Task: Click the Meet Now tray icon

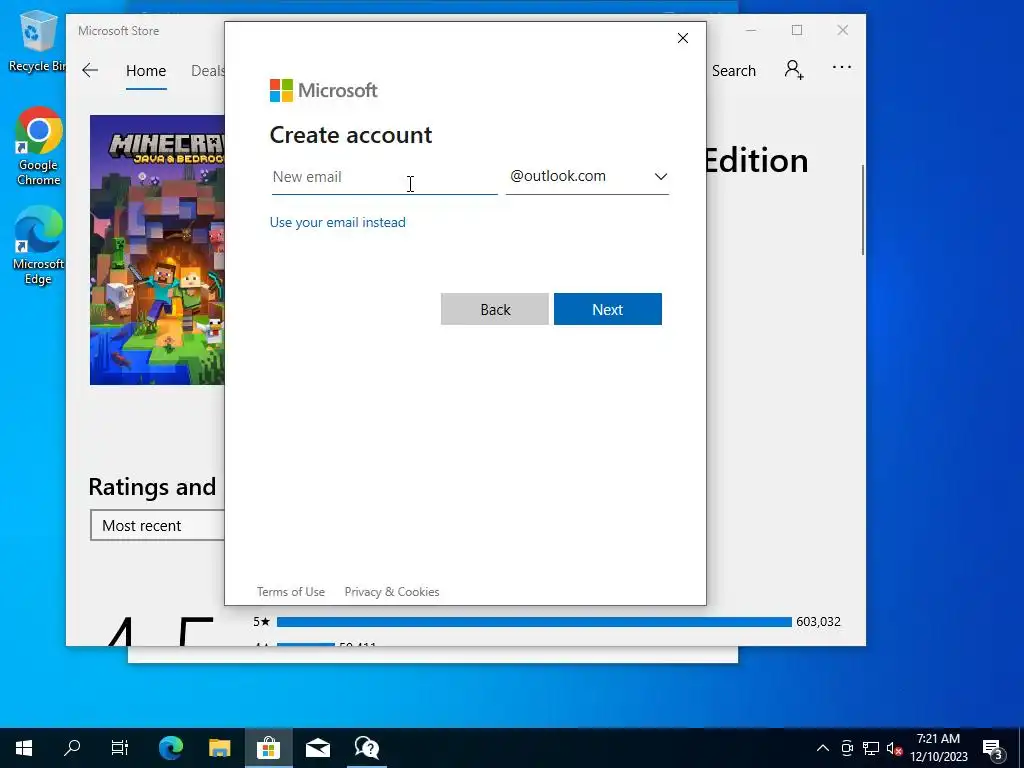Action: (x=847, y=748)
